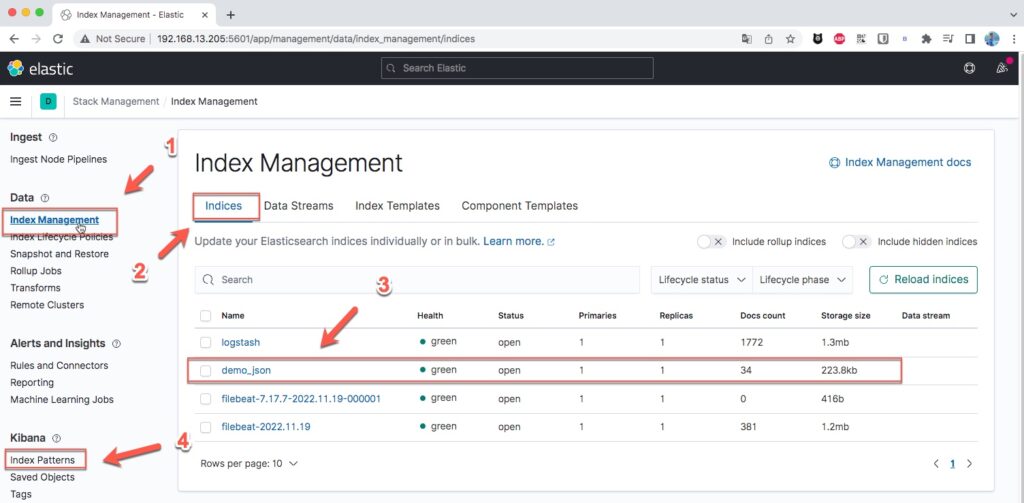Open Index Patterns under Kibana
The image size is (1024, 503).
(42, 461)
